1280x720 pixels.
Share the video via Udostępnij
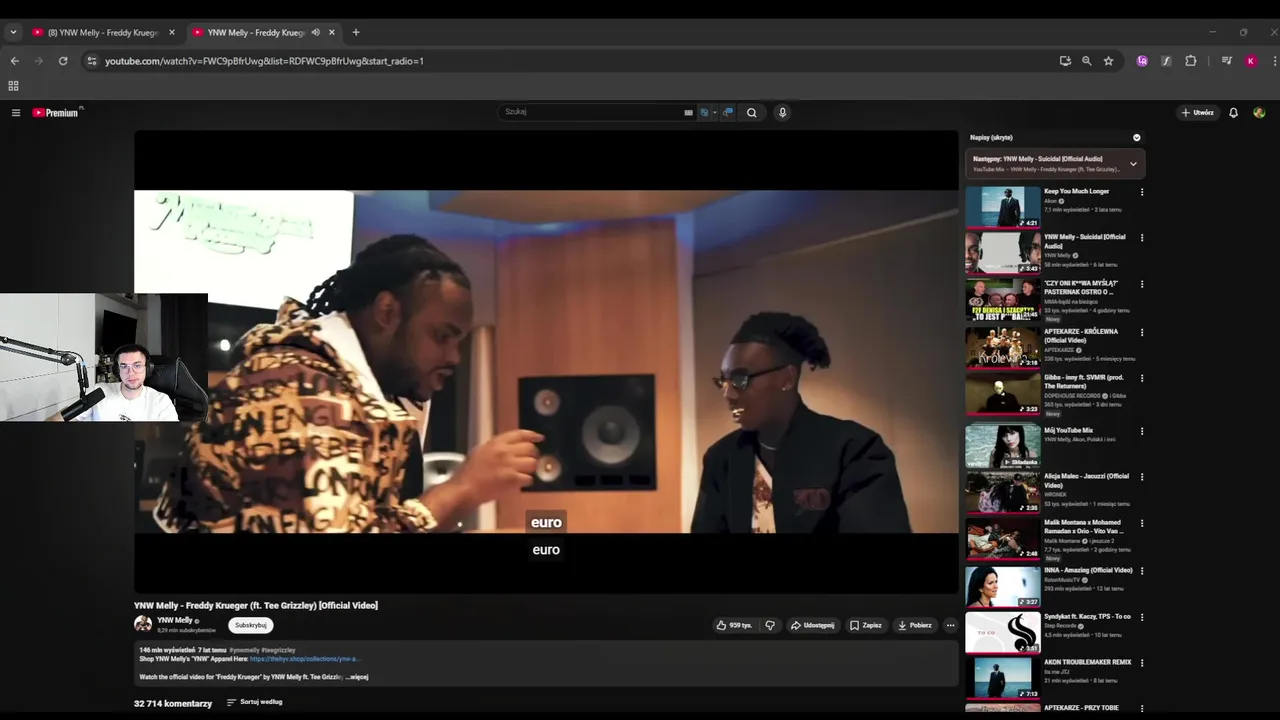tap(812, 625)
